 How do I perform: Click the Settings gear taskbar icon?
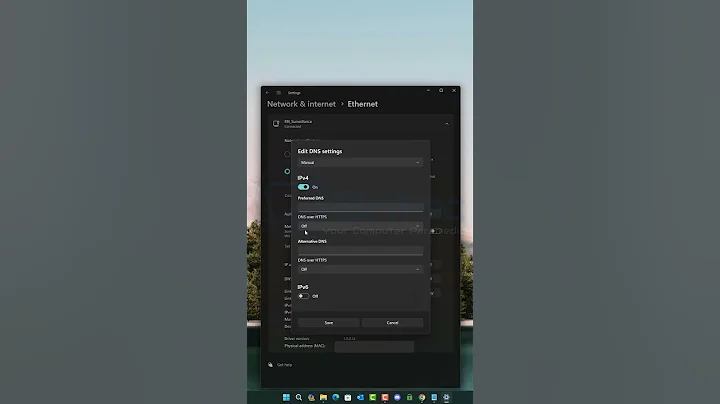pyautogui.click(x=446, y=398)
